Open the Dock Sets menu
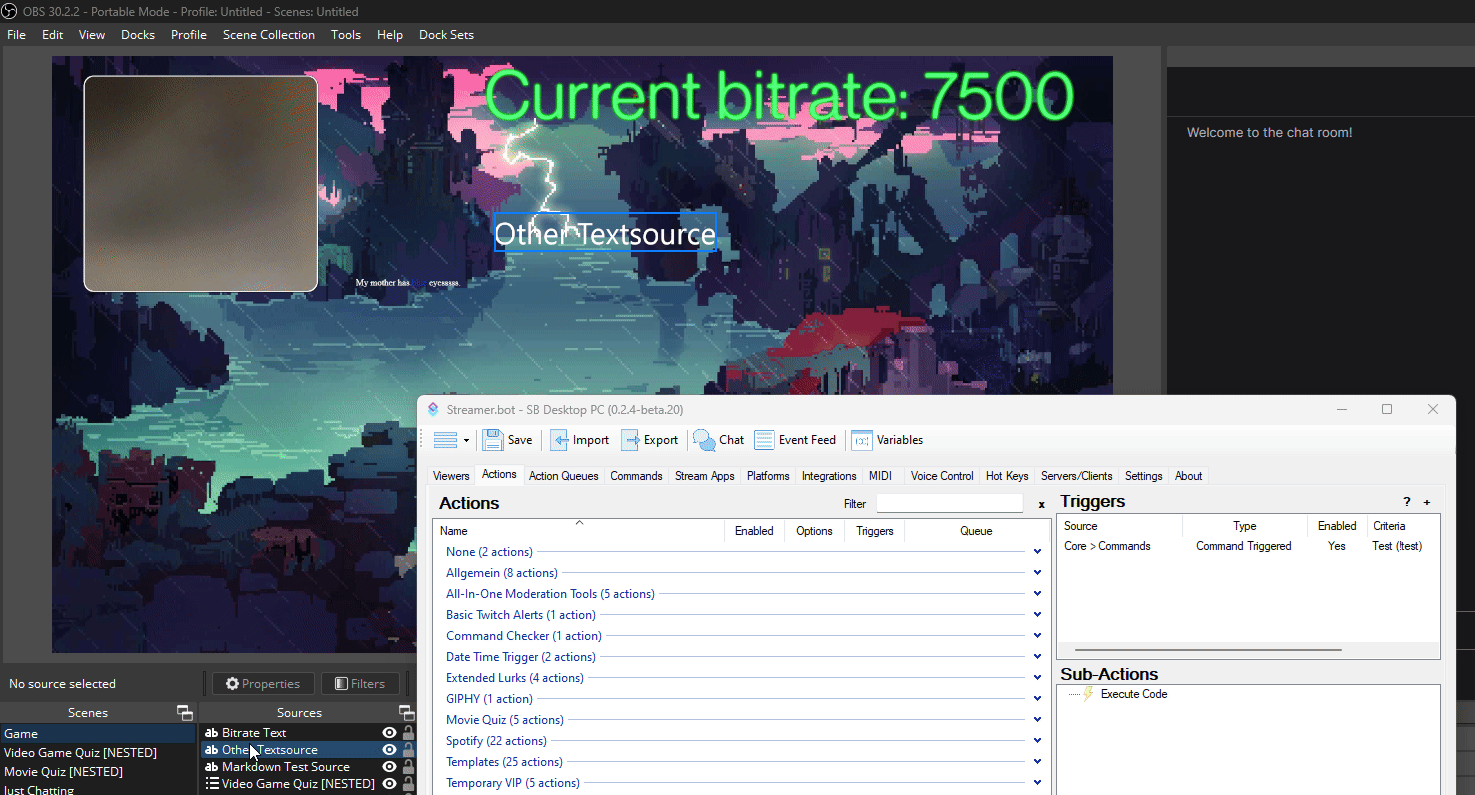This screenshot has width=1475, height=795. tap(446, 35)
